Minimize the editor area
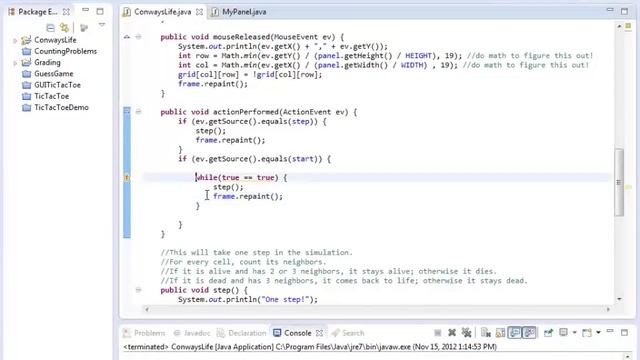 point(610,10)
